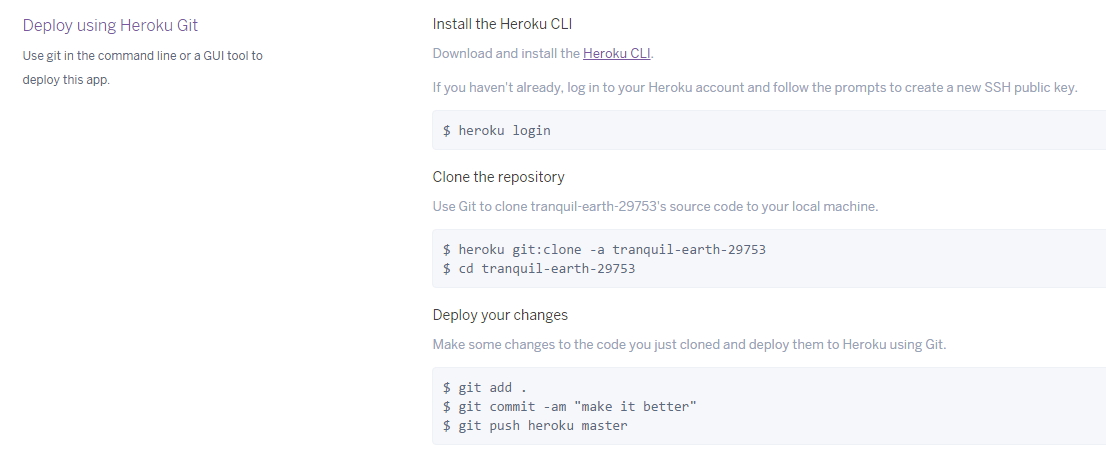Viewport: 1106px width, 473px height.
Task: Open the Heroku CLI download link
Action: [x=616, y=53]
